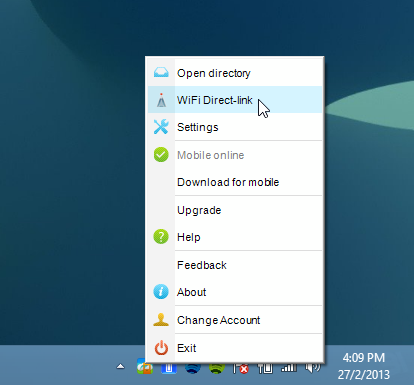Choose Open directory from the tray menu
This screenshot has height=385, width=414.
pos(235,73)
